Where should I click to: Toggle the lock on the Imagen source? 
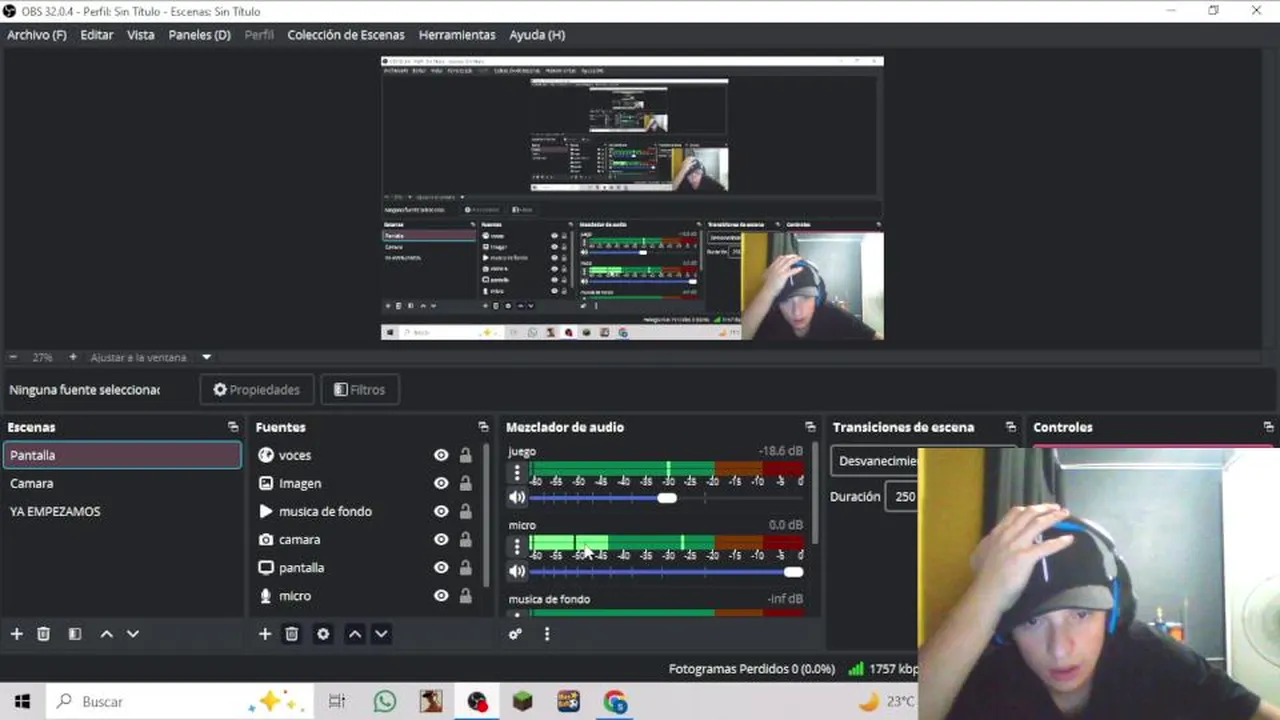tap(465, 483)
